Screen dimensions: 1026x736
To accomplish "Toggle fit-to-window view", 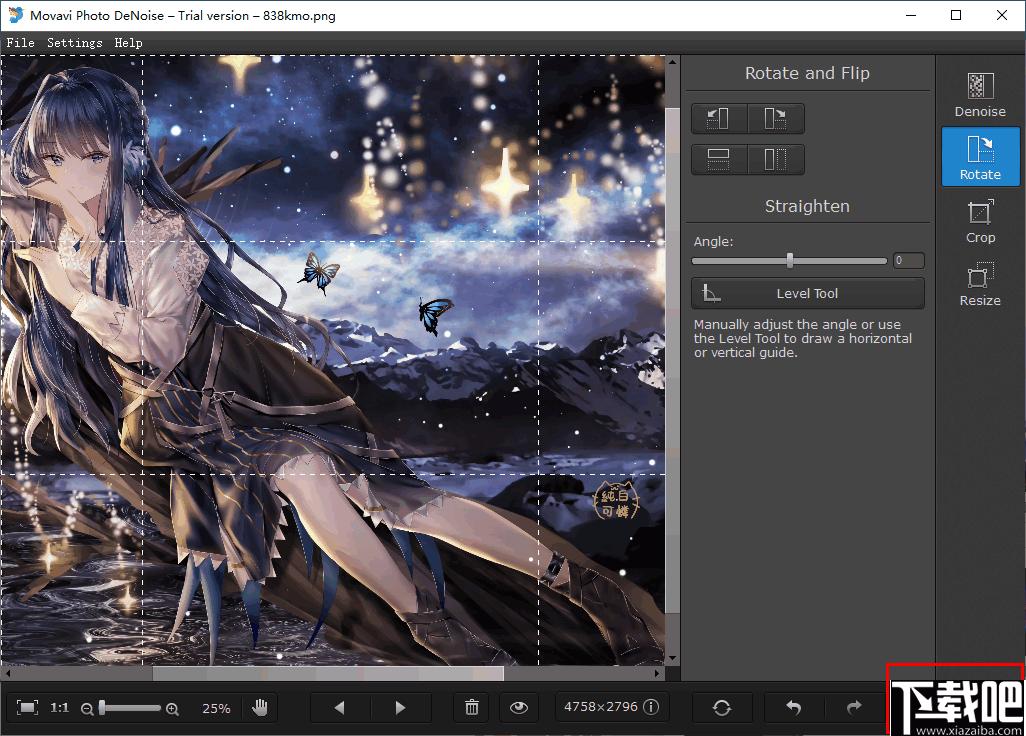I will 27,707.
